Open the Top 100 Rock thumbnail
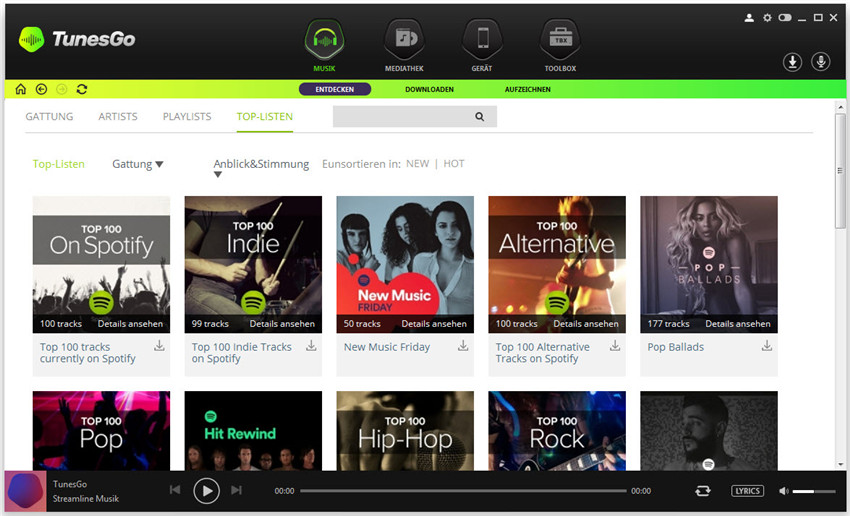 [x=557, y=430]
